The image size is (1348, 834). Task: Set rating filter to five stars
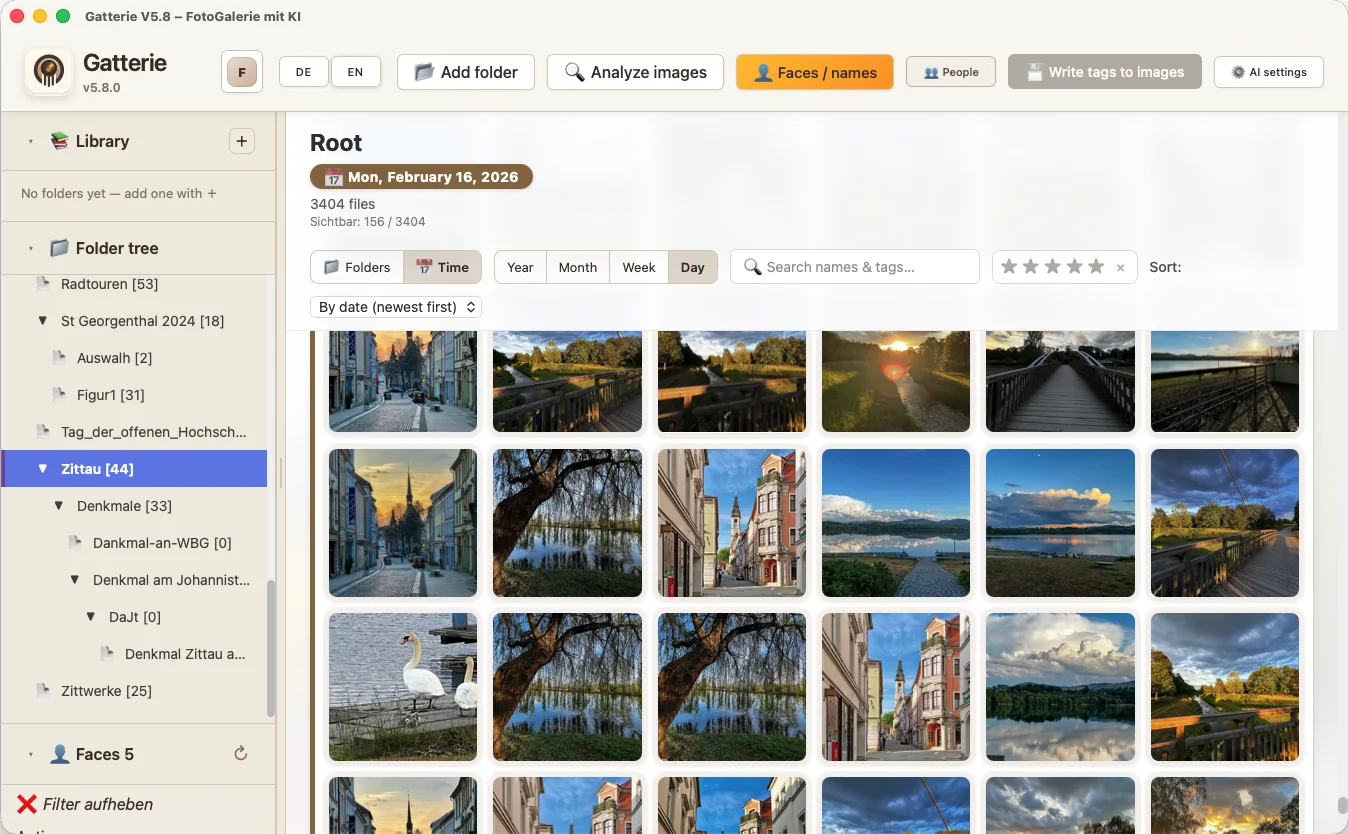[x=1096, y=267]
